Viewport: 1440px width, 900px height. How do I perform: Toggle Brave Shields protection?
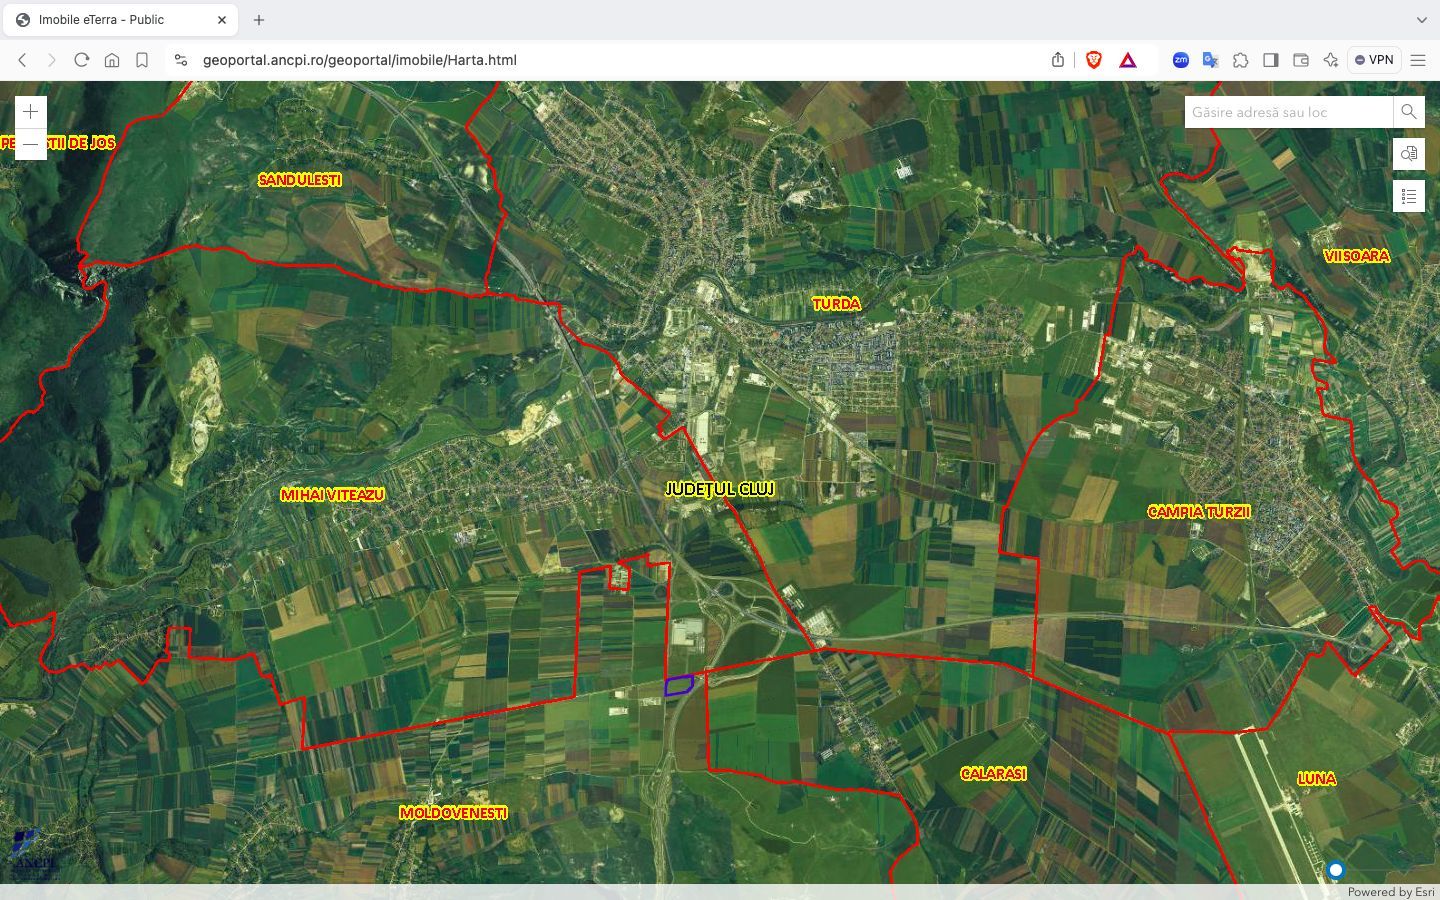[x=1094, y=59]
